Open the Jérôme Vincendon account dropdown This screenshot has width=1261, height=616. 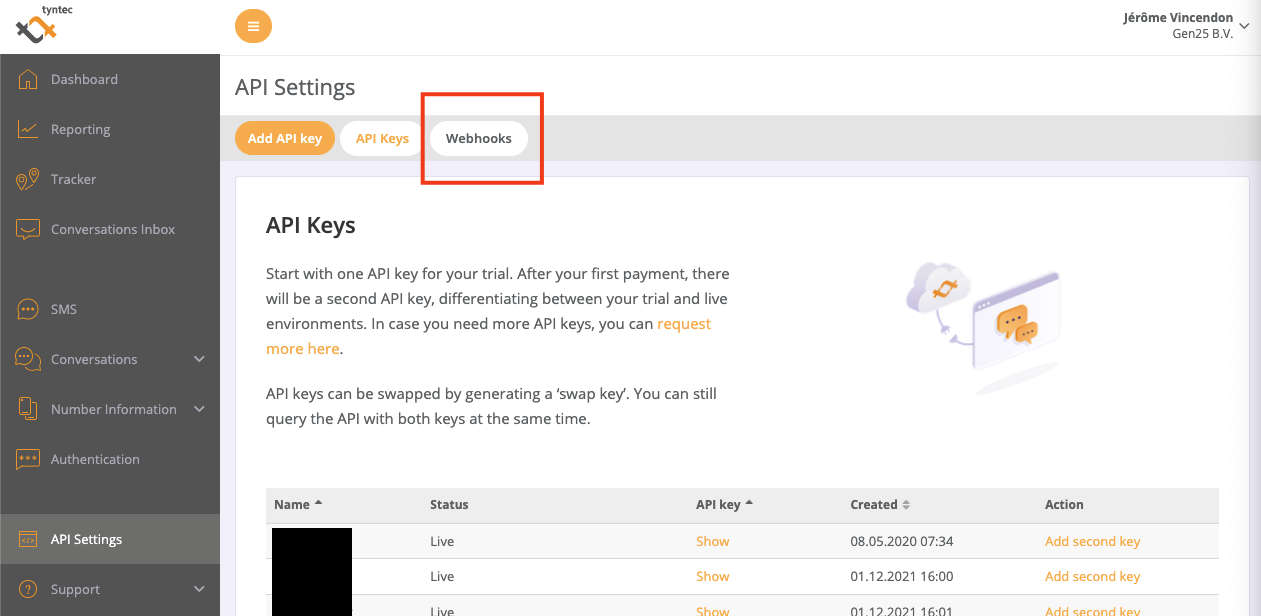pos(1244,26)
